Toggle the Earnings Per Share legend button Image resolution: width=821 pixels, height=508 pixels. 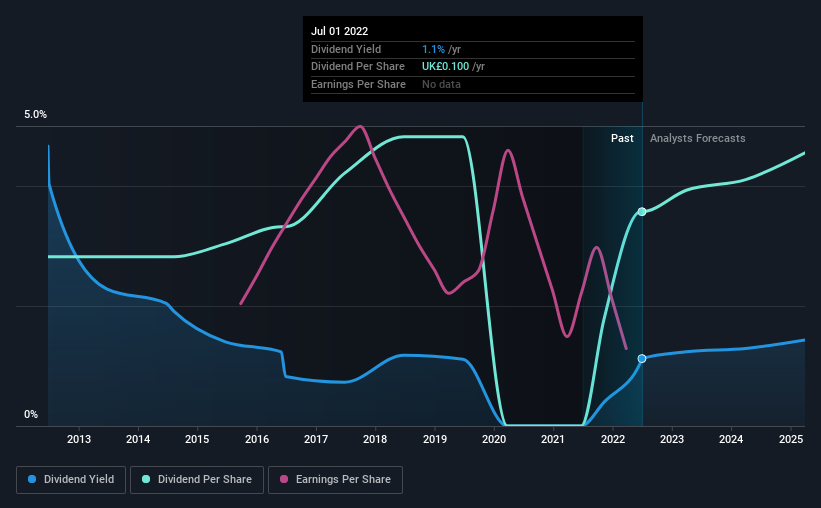335,480
